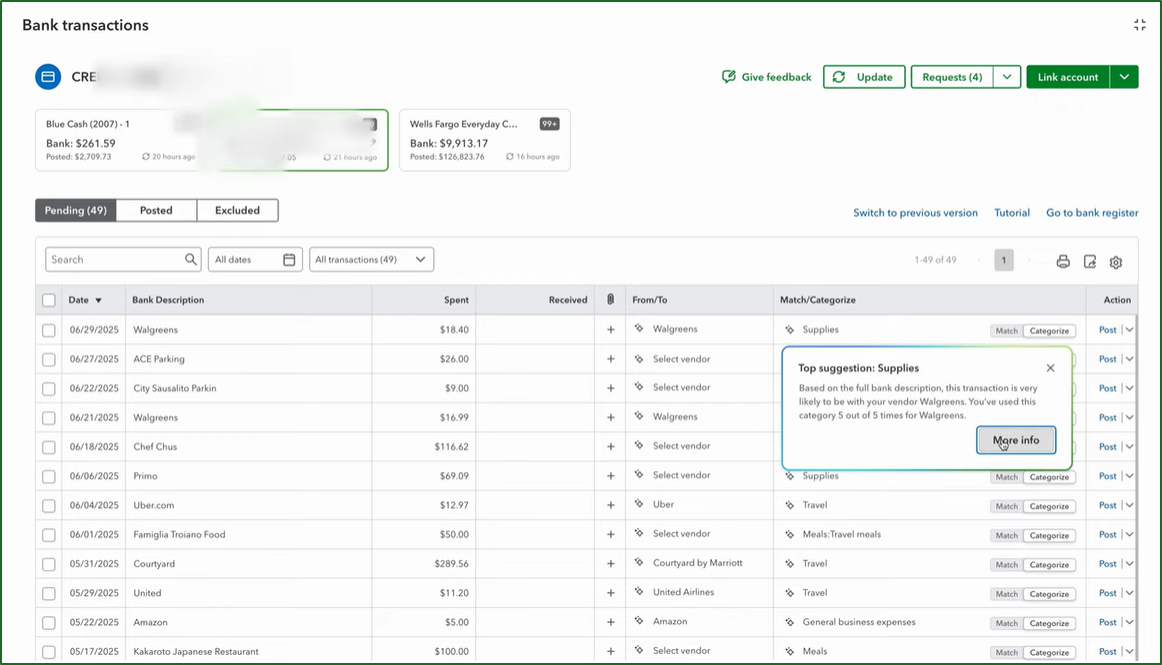Expand Post options arrow for Courtyard row
The width and height of the screenshot is (1162, 665).
tap(1129, 564)
